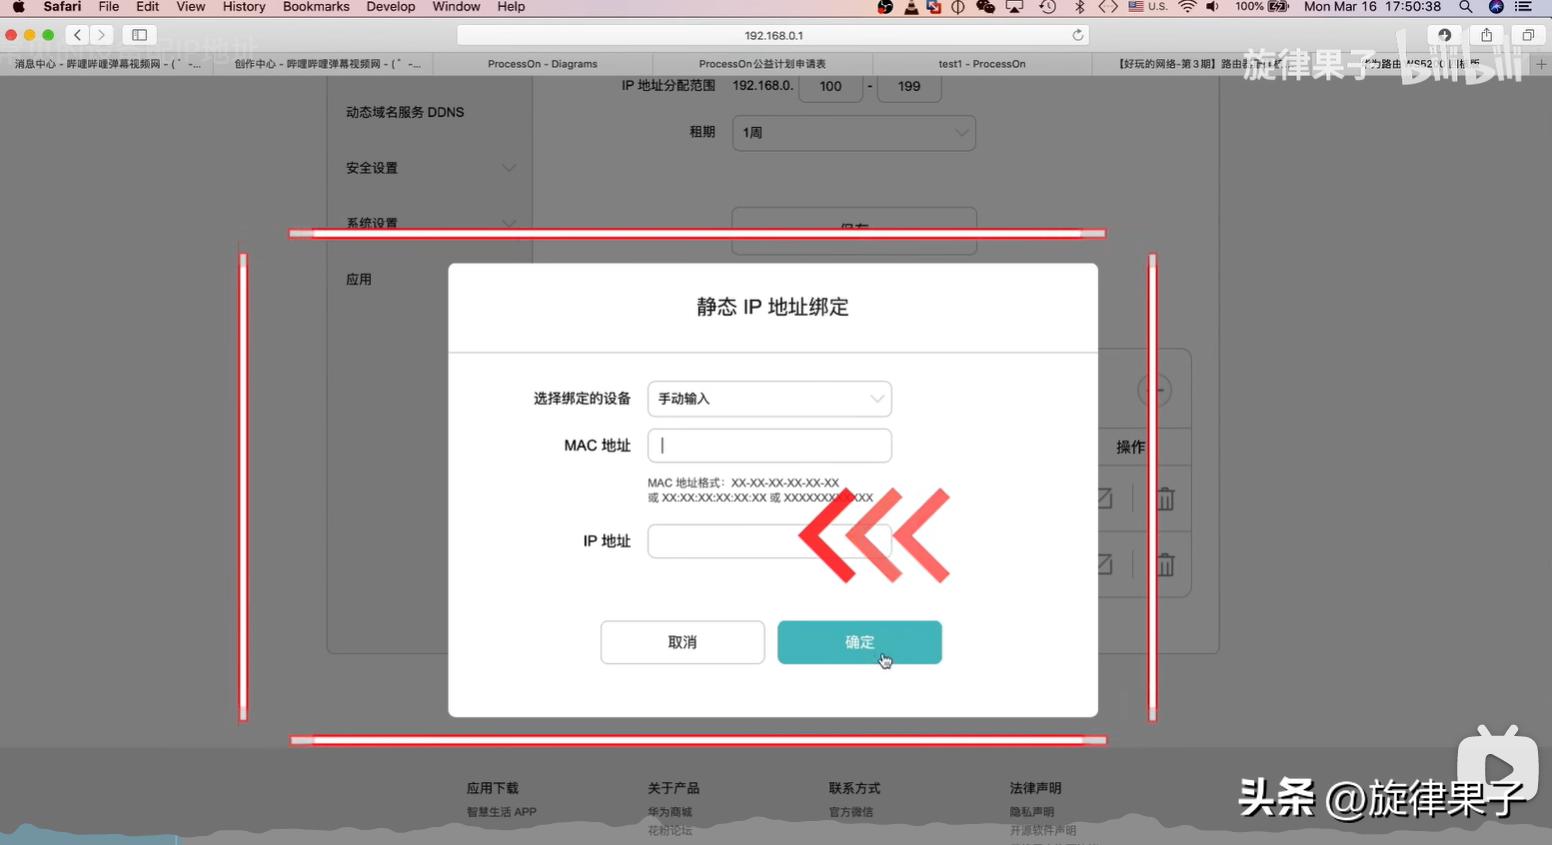
Task: Switch to the 好玩的网络-第3期 tab
Action: (x=1200, y=64)
